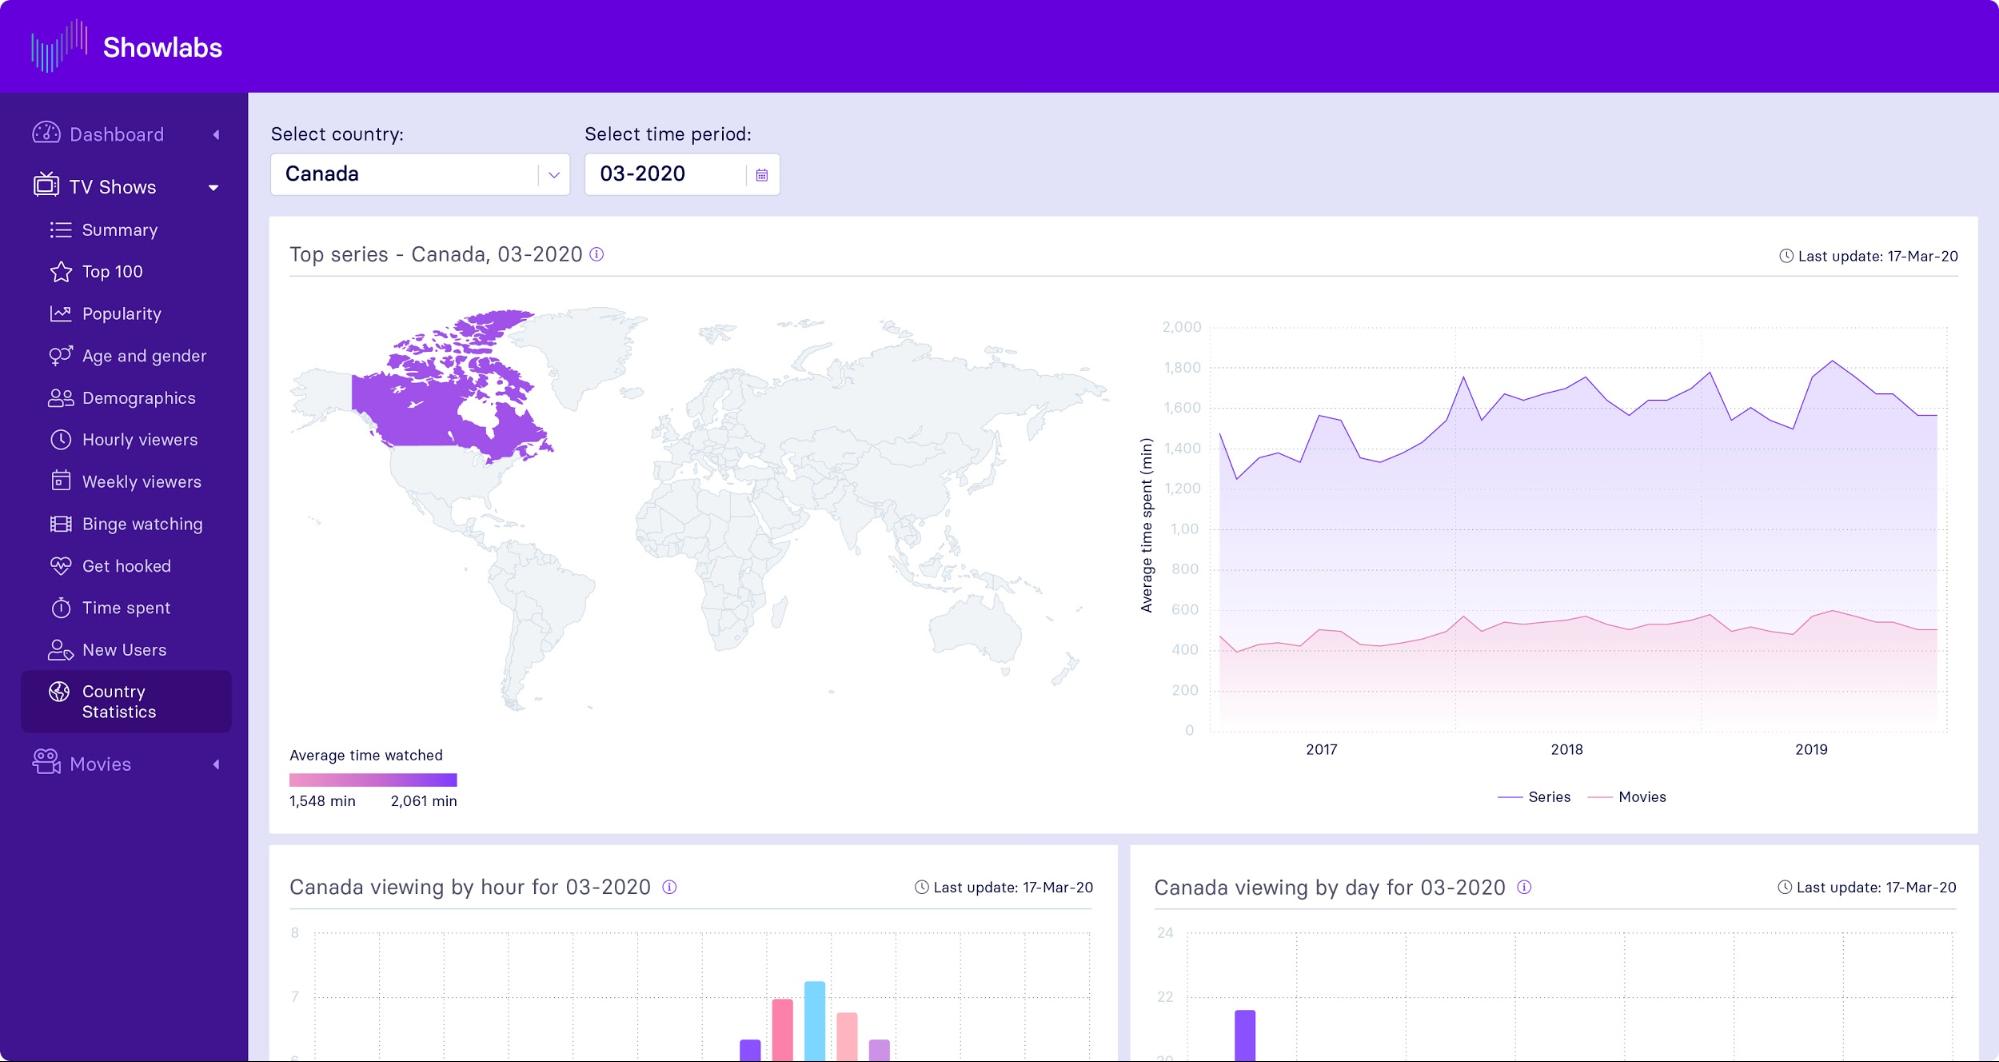Open the calendar picker icon

[x=762, y=175]
